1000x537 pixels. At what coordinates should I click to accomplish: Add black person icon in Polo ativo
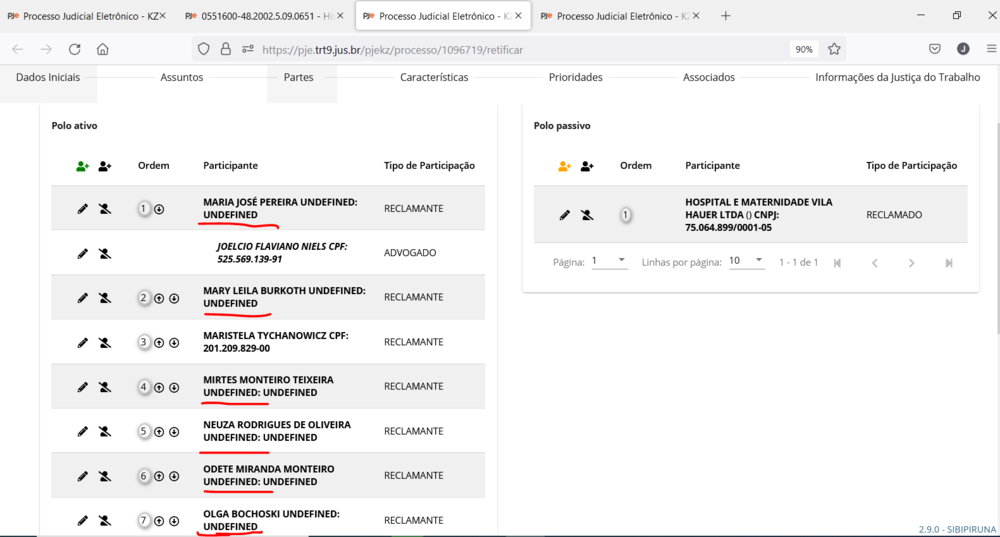click(x=105, y=166)
